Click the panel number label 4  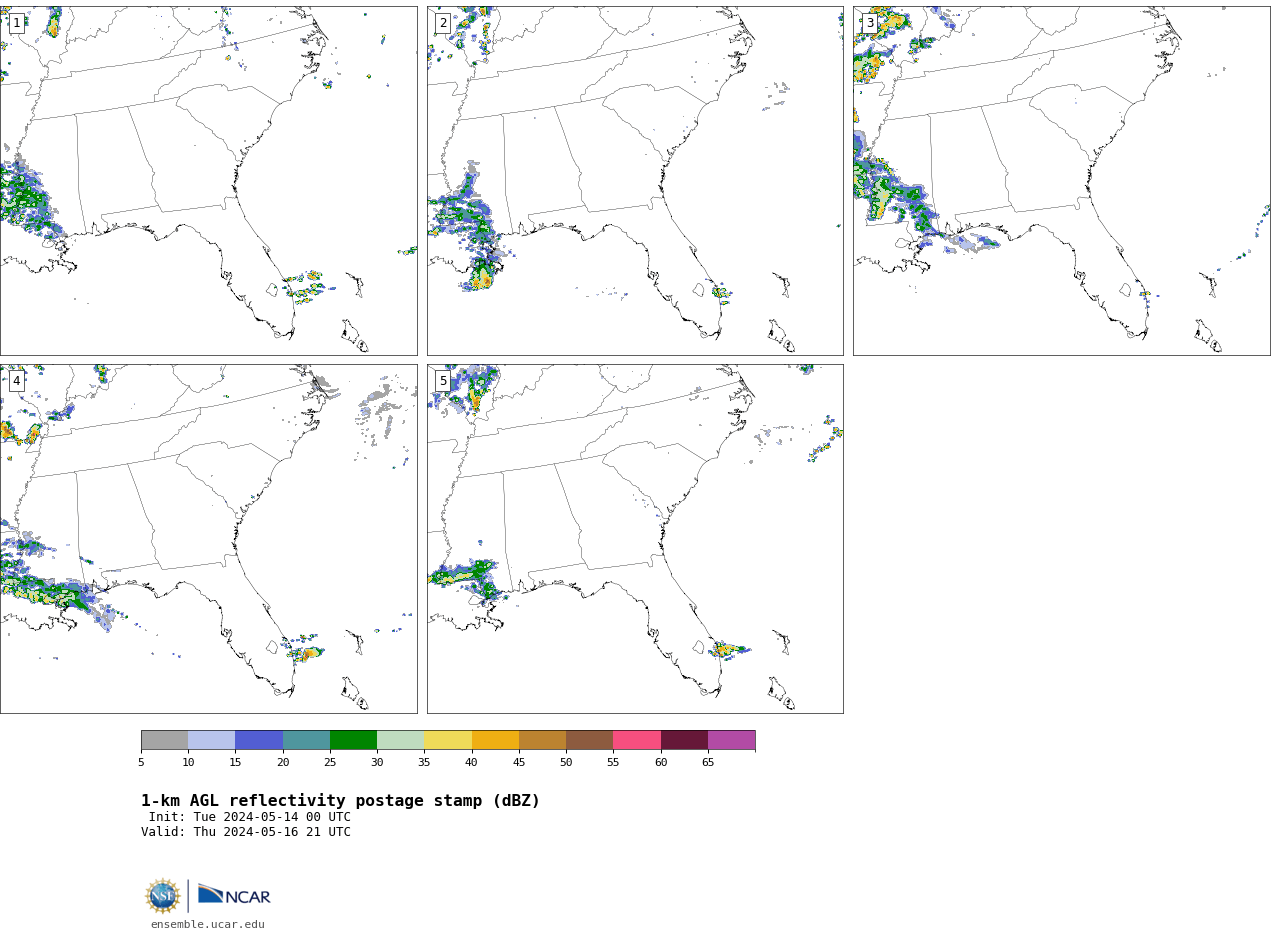16,381
